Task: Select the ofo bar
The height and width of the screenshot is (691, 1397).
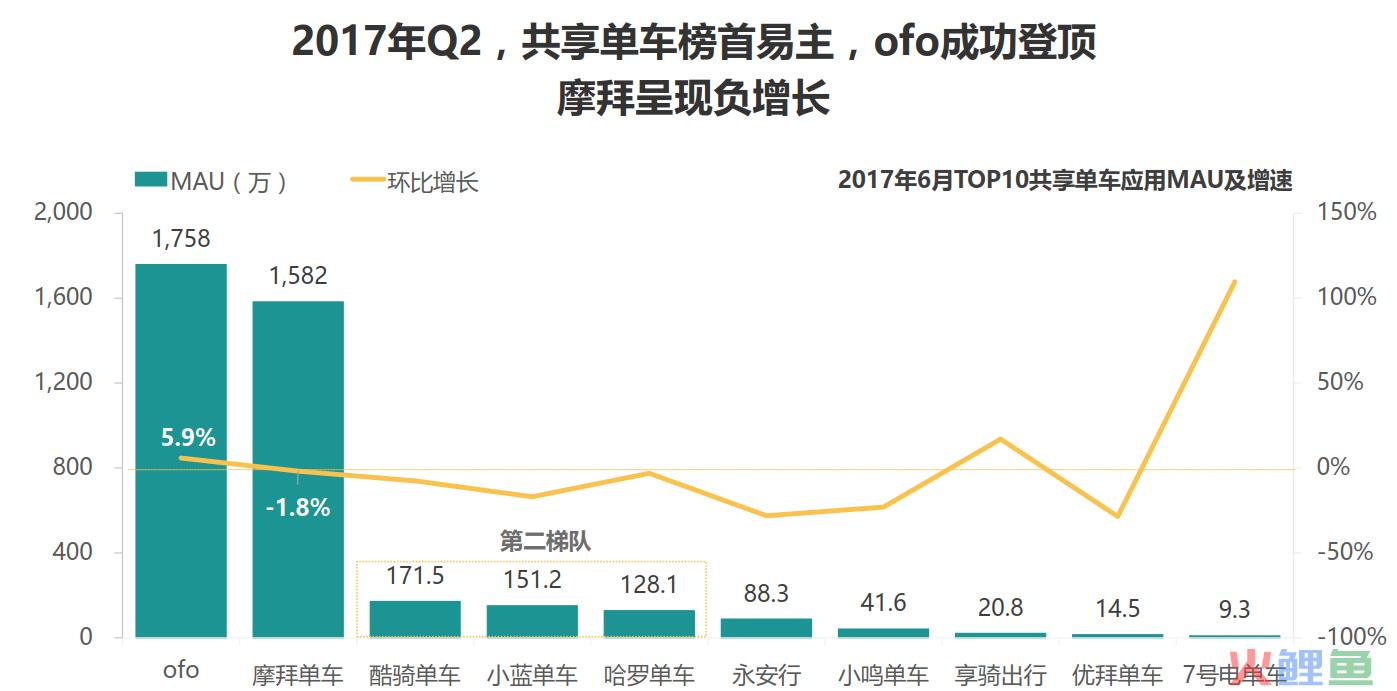Action: [181, 450]
